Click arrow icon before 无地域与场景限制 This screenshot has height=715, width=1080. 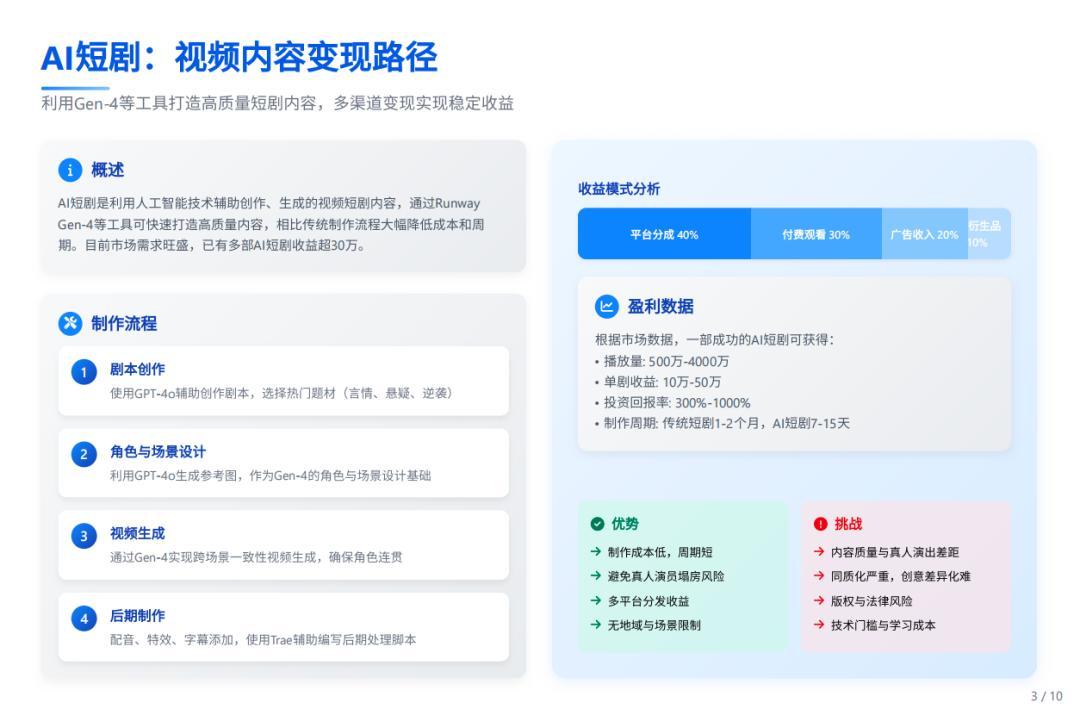pos(596,625)
